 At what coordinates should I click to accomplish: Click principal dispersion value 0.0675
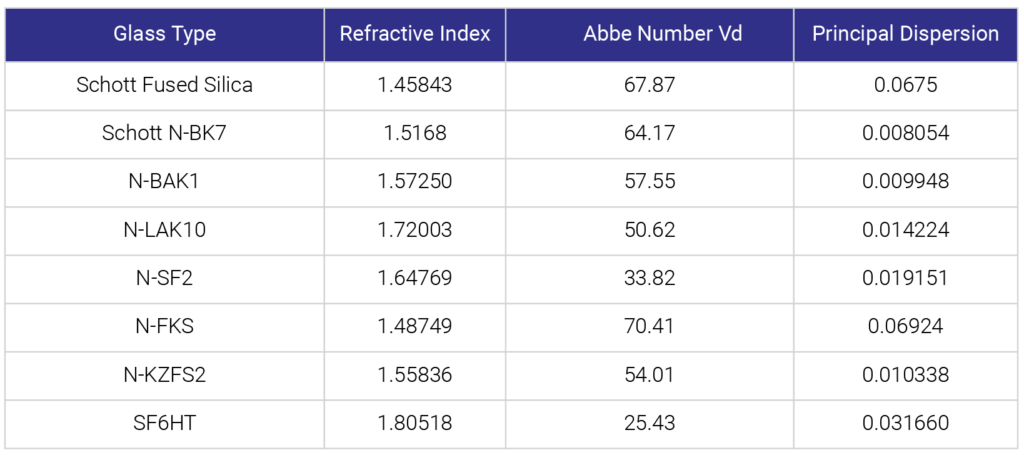[x=905, y=85]
